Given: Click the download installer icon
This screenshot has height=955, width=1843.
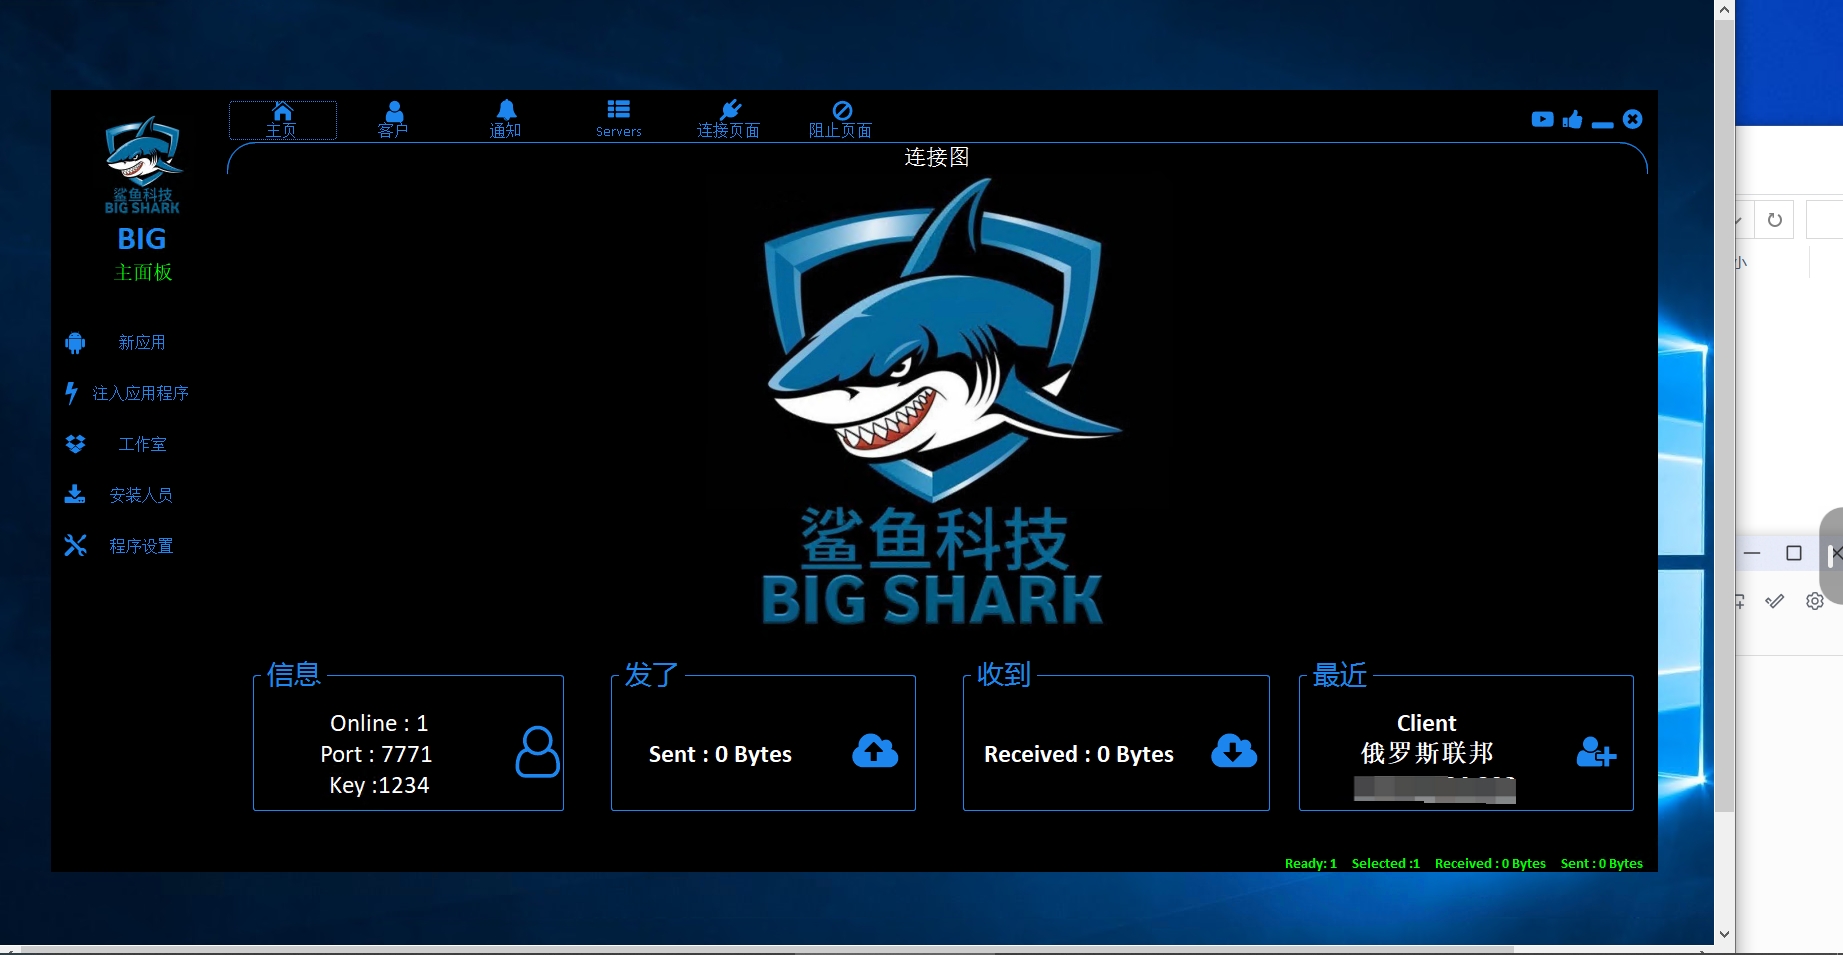Looking at the screenshot, I should (75, 494).
